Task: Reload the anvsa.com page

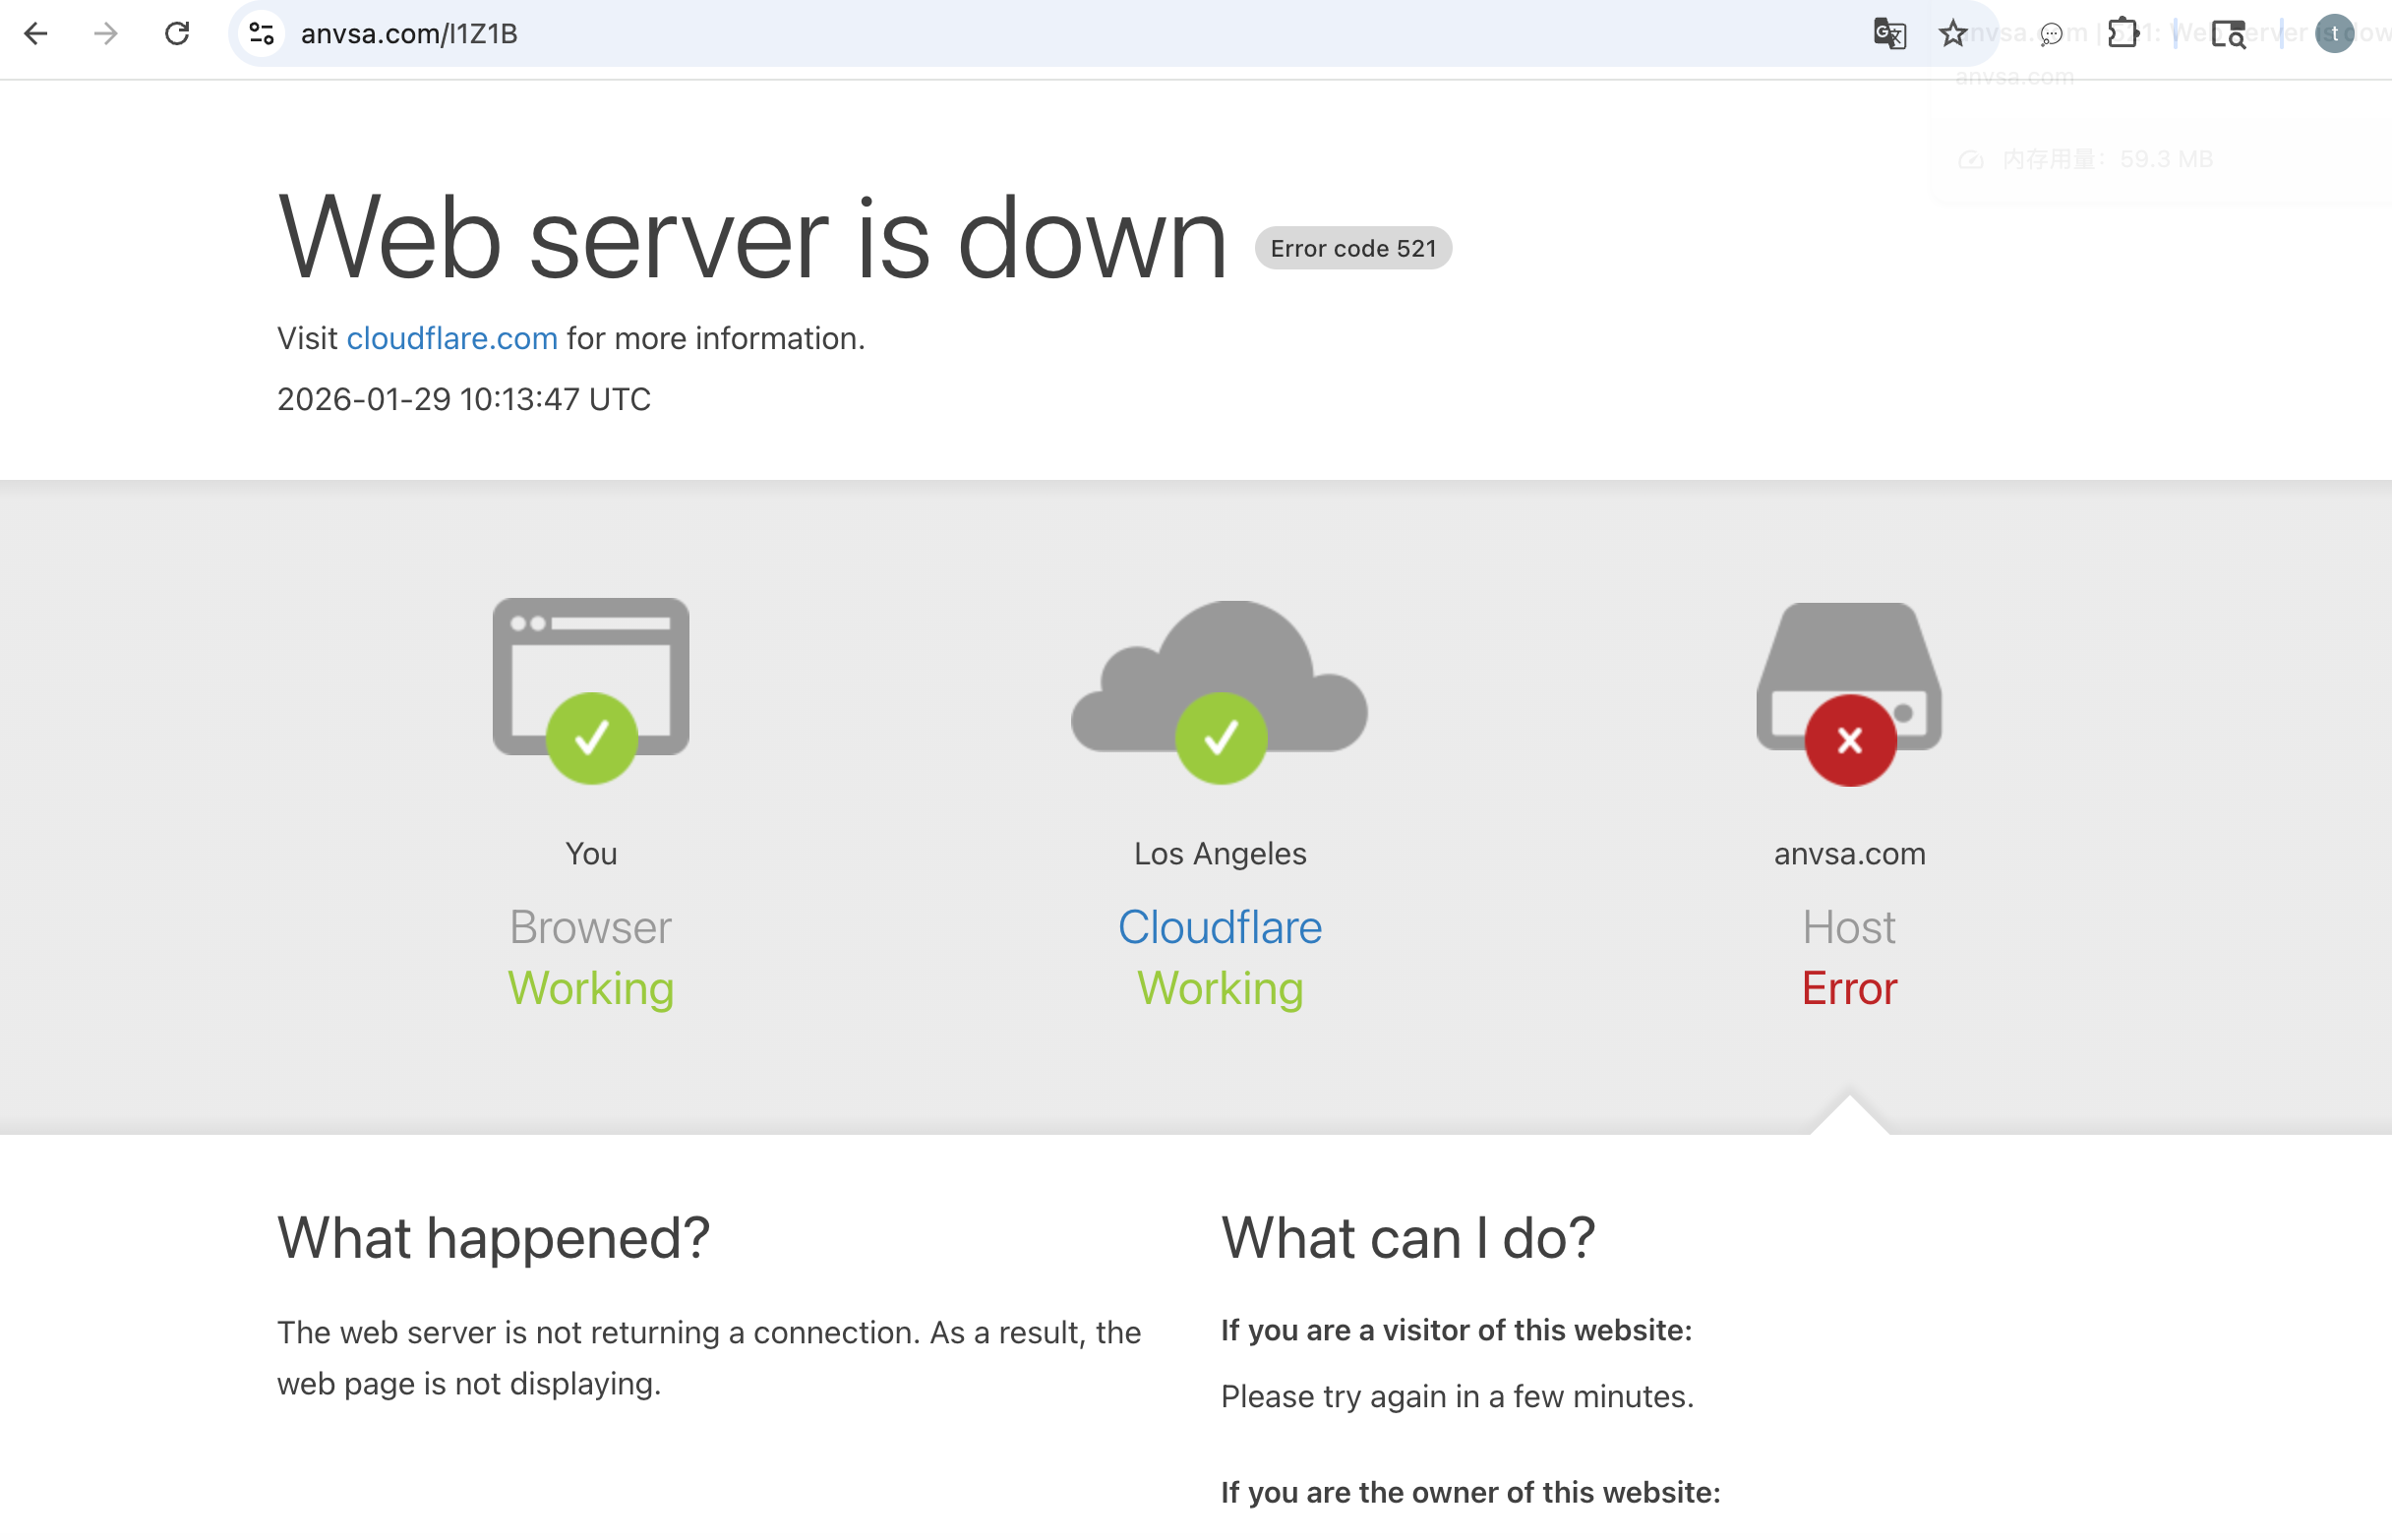Action: click(x=177, y=34)
